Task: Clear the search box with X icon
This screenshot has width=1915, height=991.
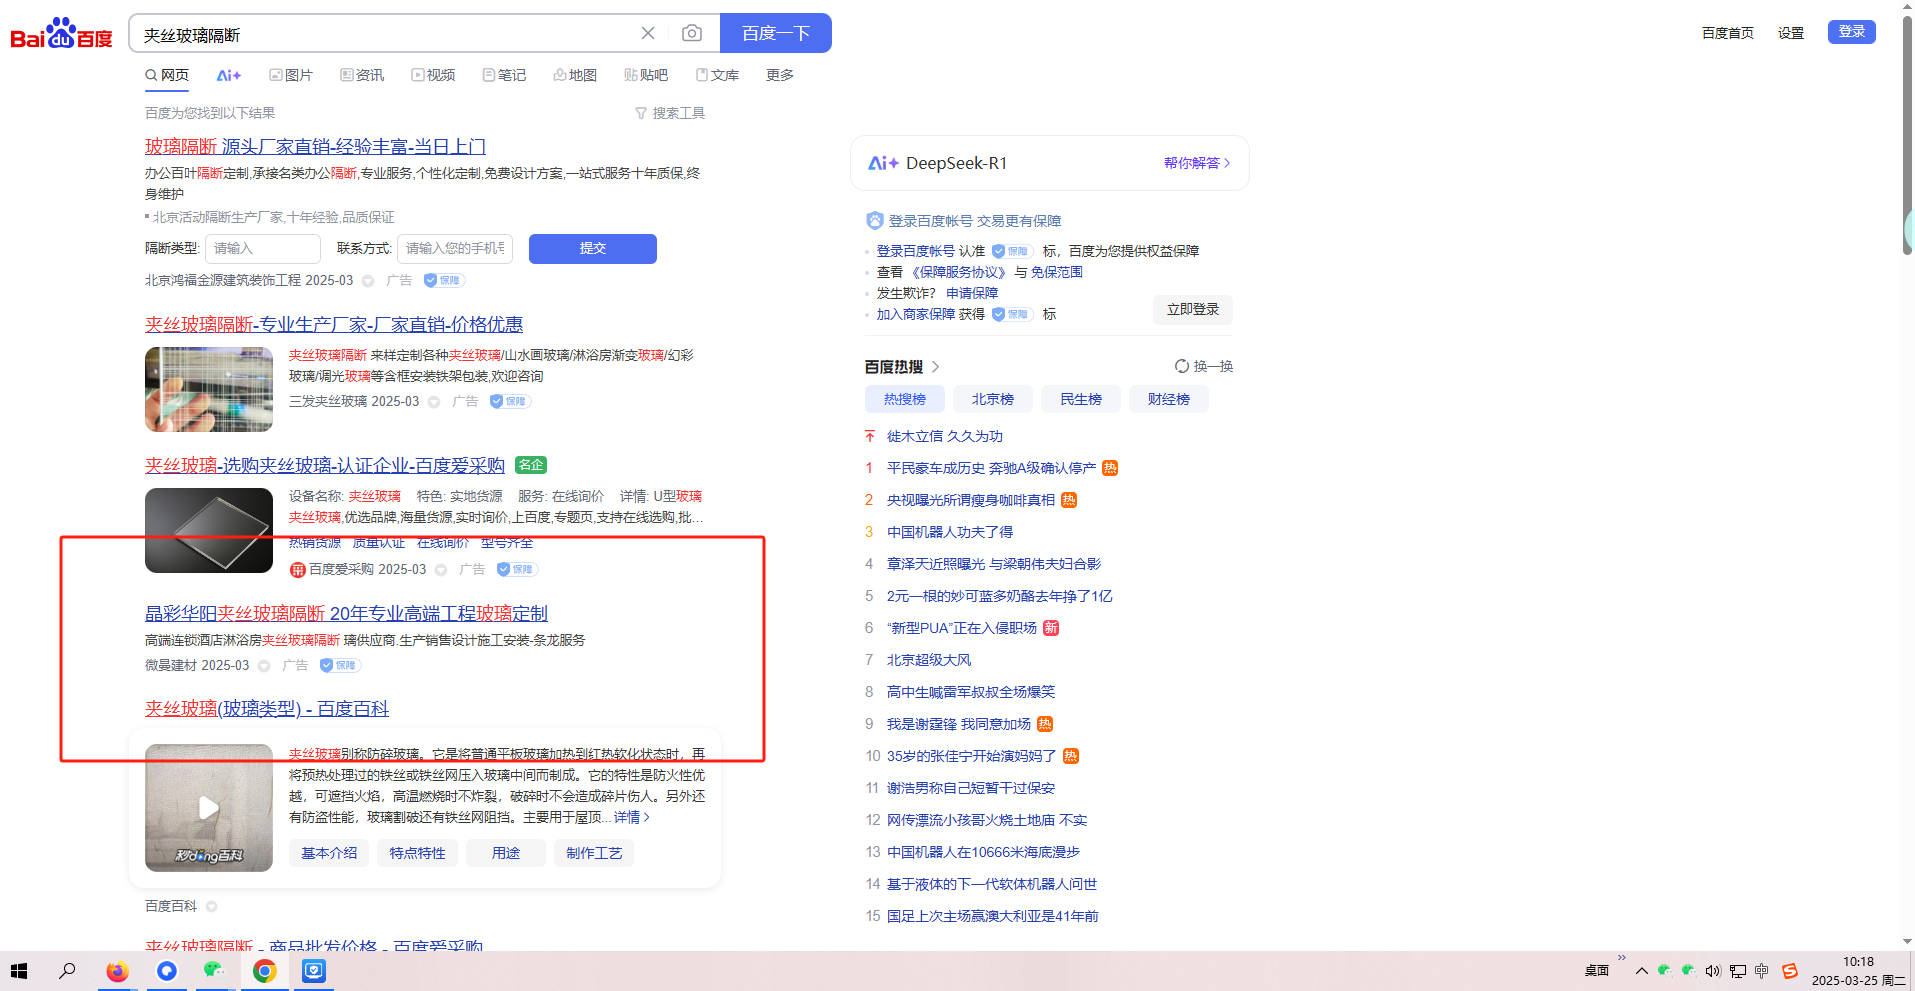Action: 648,33
